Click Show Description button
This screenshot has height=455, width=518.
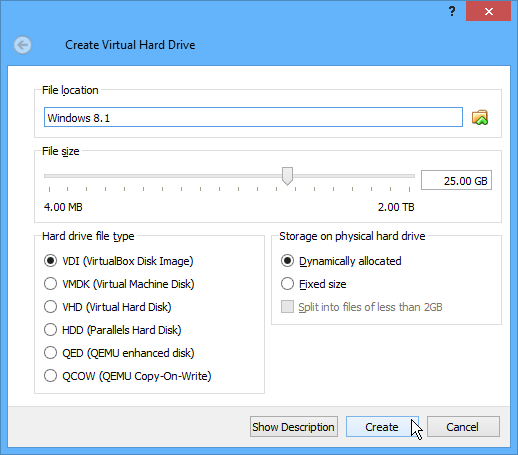click(294, 427)
